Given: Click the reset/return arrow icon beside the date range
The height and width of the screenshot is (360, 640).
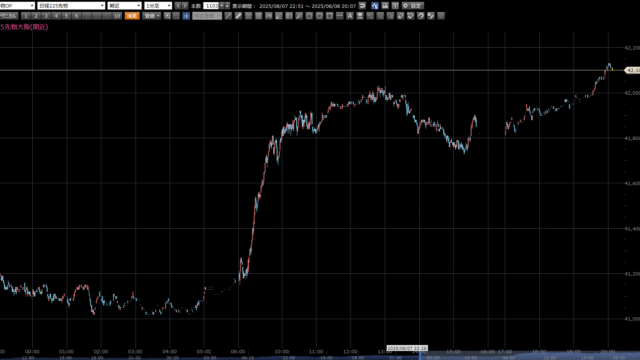Looking at the screenshot, I should (362, 6).
